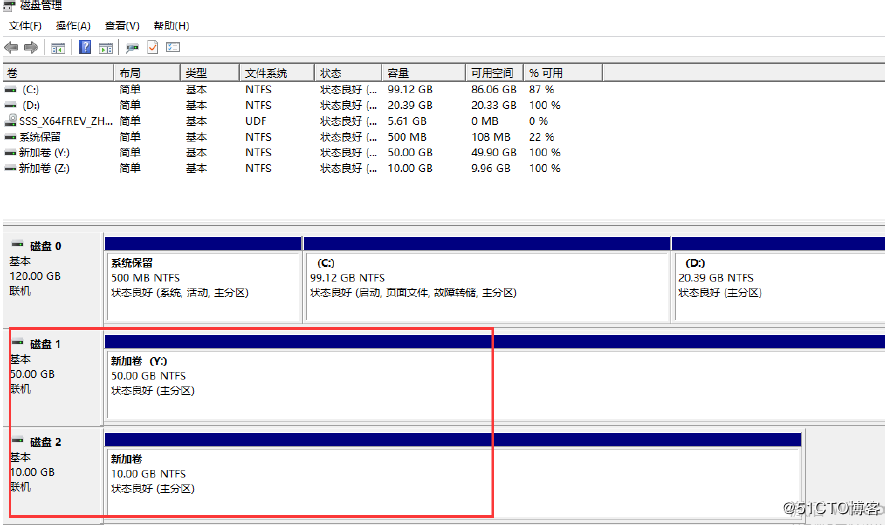Sort by the 卷 column header
890x525 pixels.
(x=58, y=73)
